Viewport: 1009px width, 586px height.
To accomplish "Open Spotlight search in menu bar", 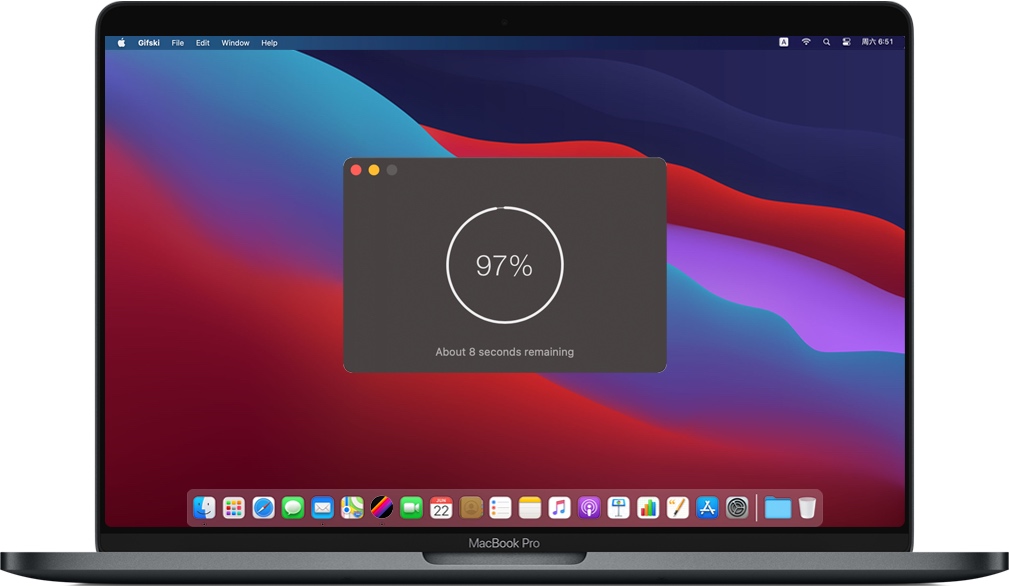I will 826,43.
